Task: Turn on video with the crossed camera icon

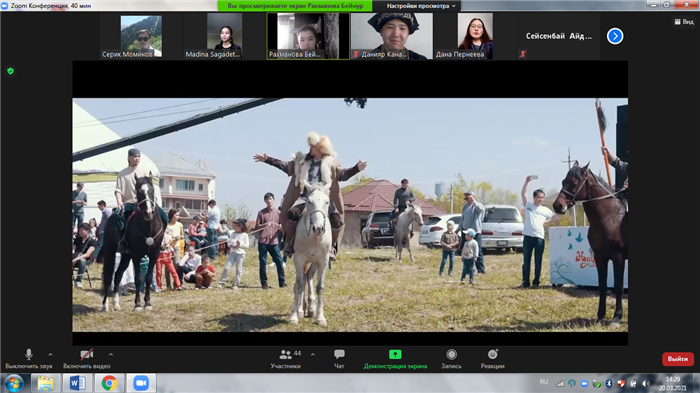Action: [87, 355]
